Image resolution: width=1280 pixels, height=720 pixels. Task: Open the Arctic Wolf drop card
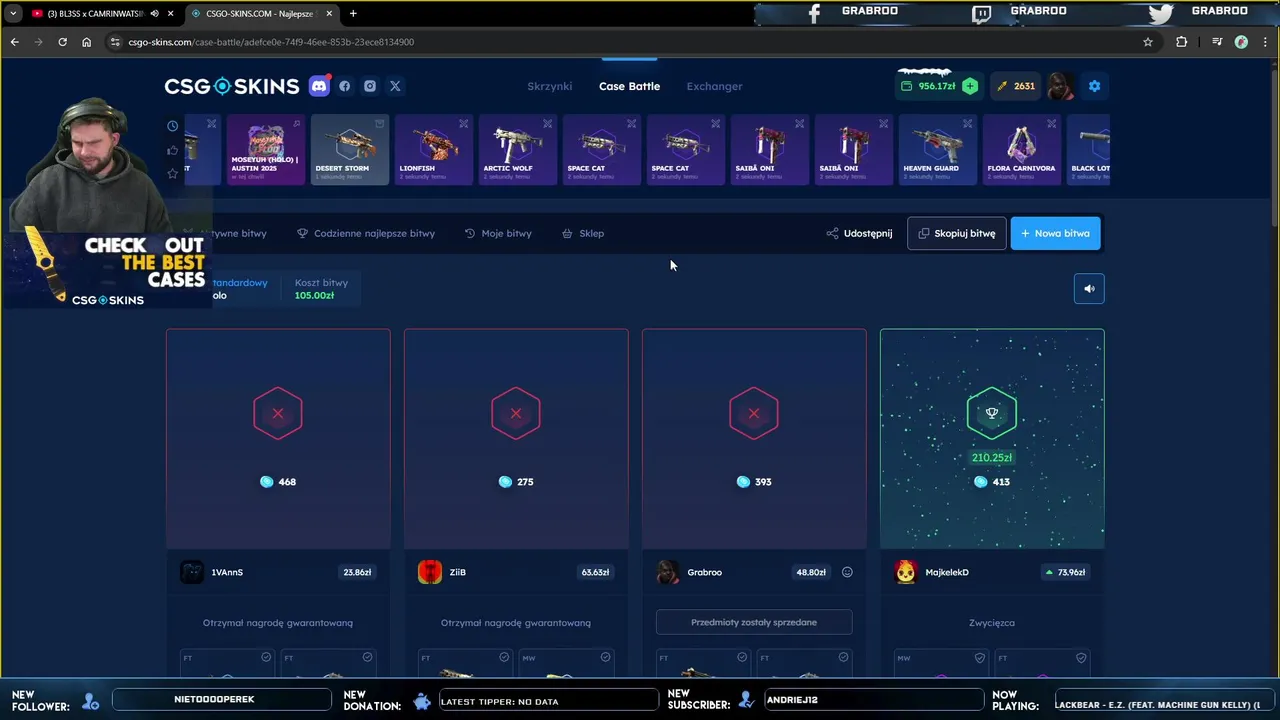click(x=518, y=149)
